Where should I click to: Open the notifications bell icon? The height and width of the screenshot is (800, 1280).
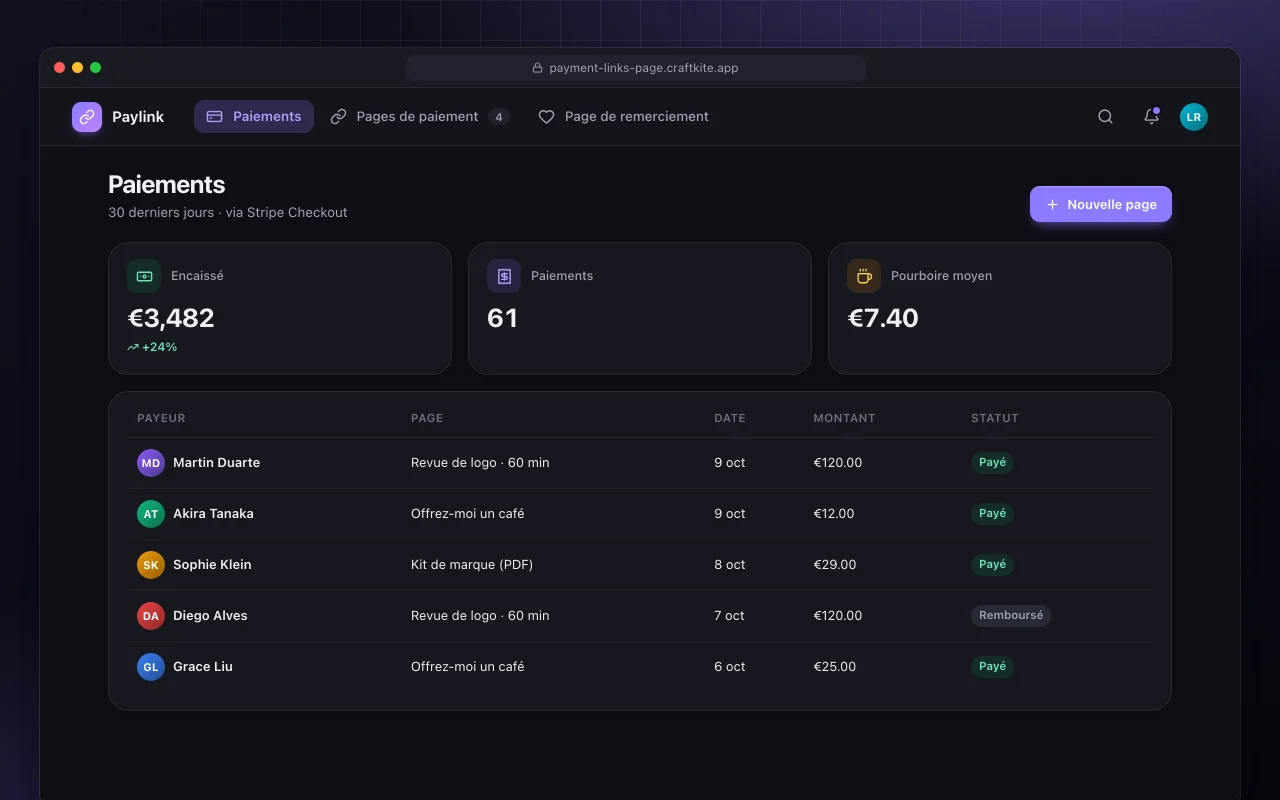click(1151, 117)
